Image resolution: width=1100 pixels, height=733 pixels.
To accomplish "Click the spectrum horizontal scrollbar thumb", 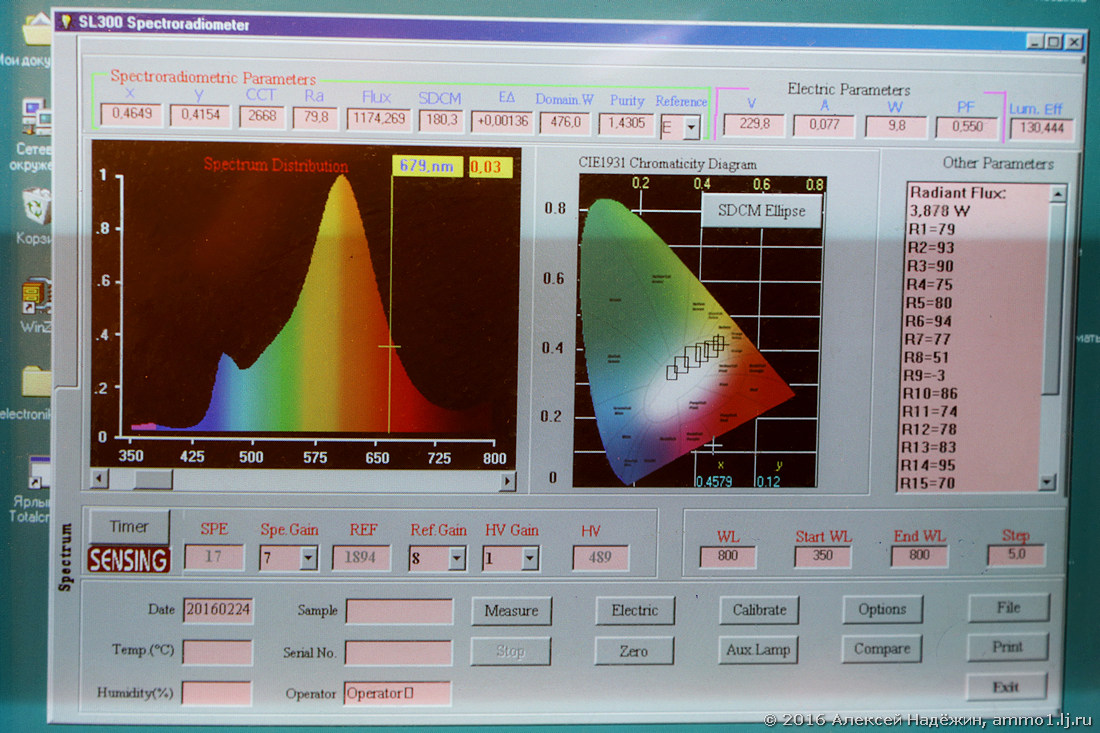I will point(153,479).
